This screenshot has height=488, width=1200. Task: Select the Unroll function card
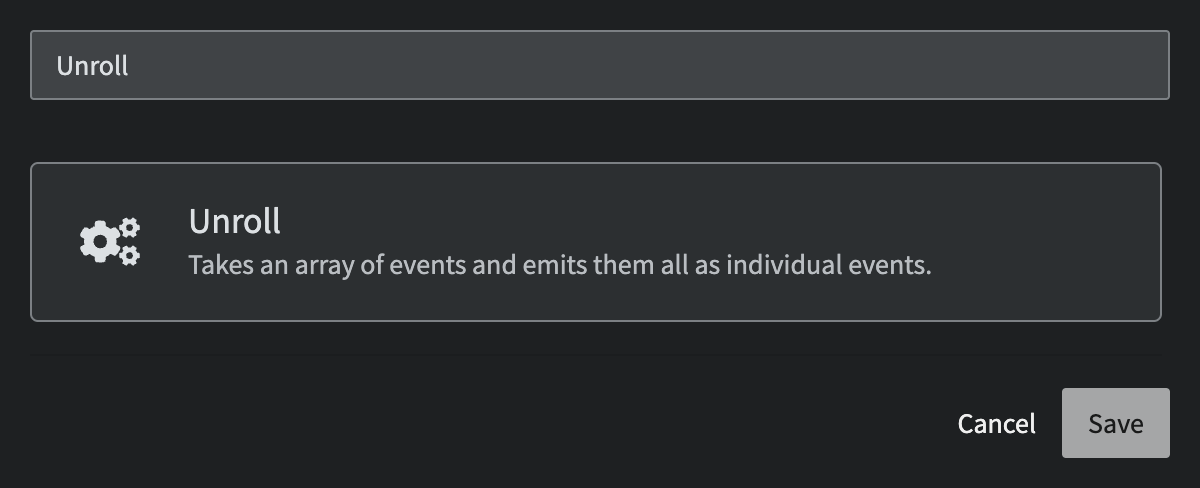tap(596, 242)
